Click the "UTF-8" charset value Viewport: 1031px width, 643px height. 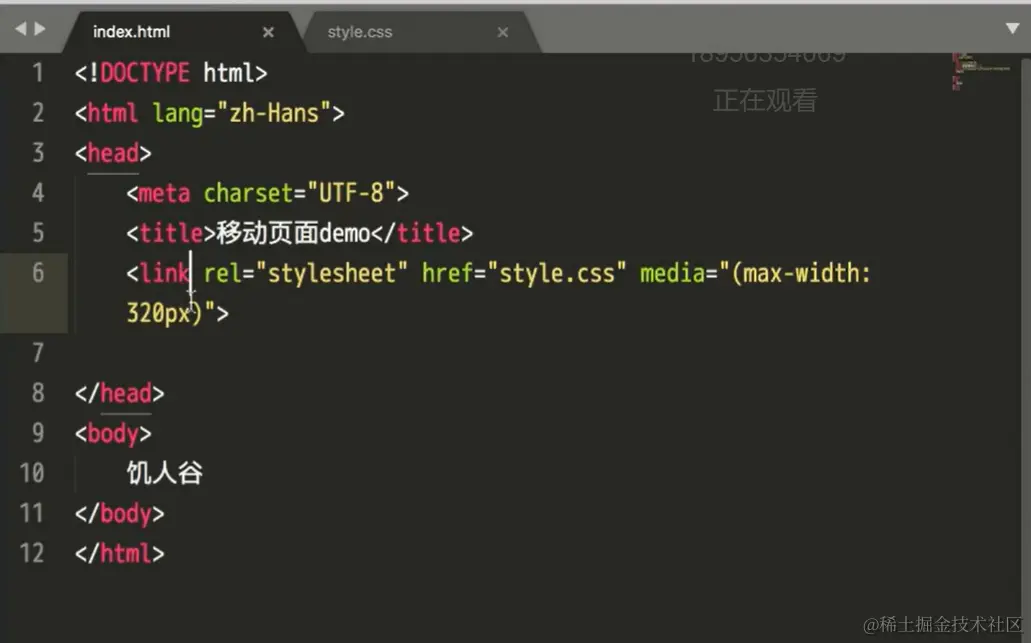(x=352, y=193)
